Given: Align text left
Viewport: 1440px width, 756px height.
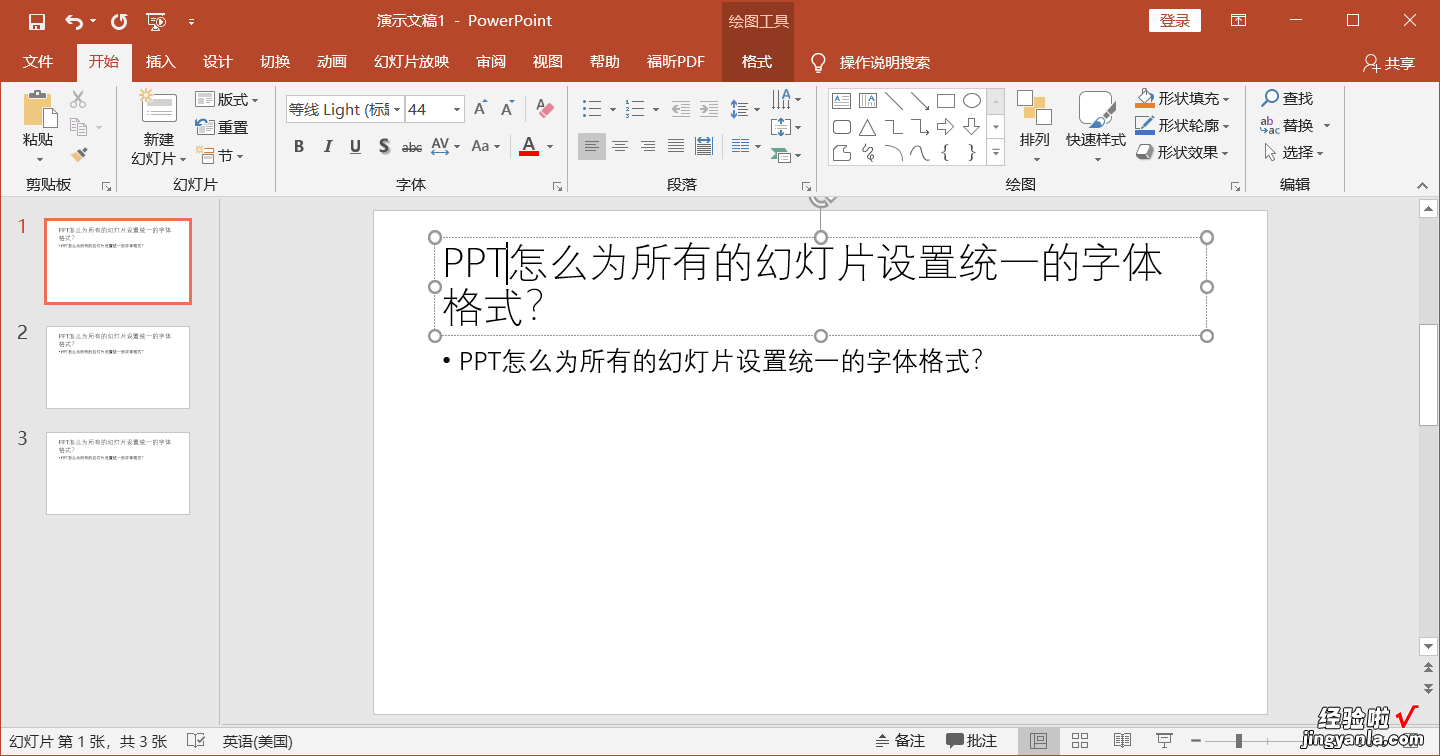Looking at the screenshot, I should point(592,147).
